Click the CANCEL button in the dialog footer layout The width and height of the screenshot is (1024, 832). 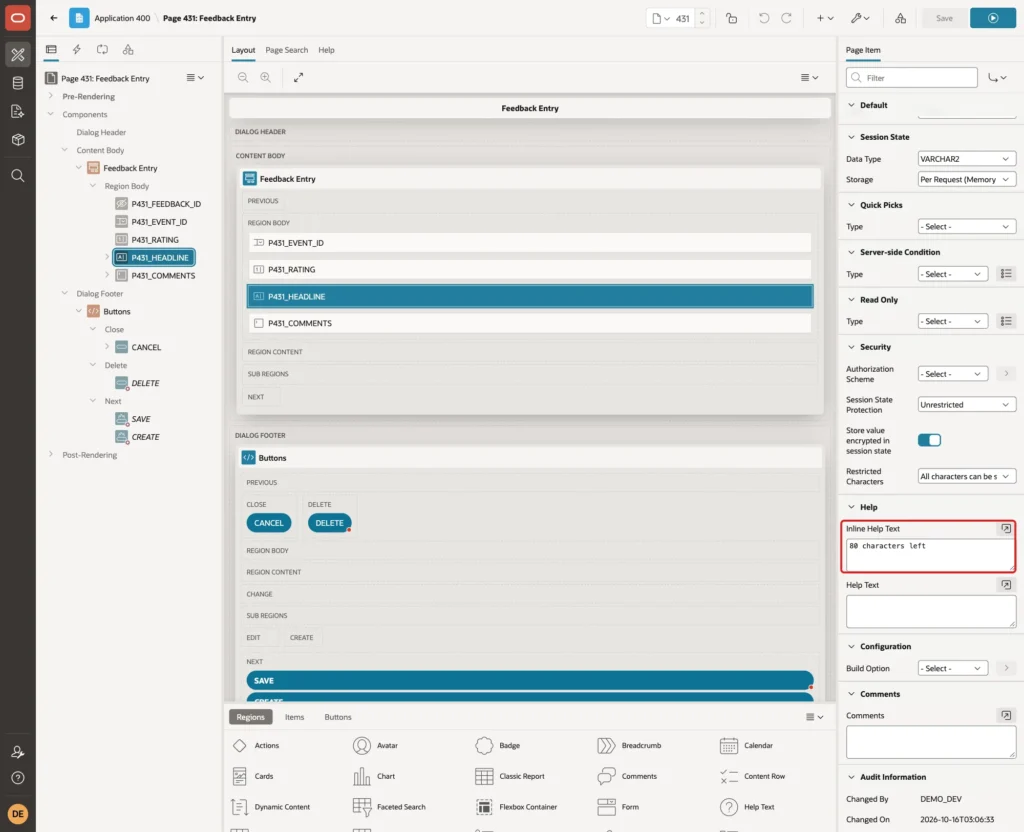(268, 523)
